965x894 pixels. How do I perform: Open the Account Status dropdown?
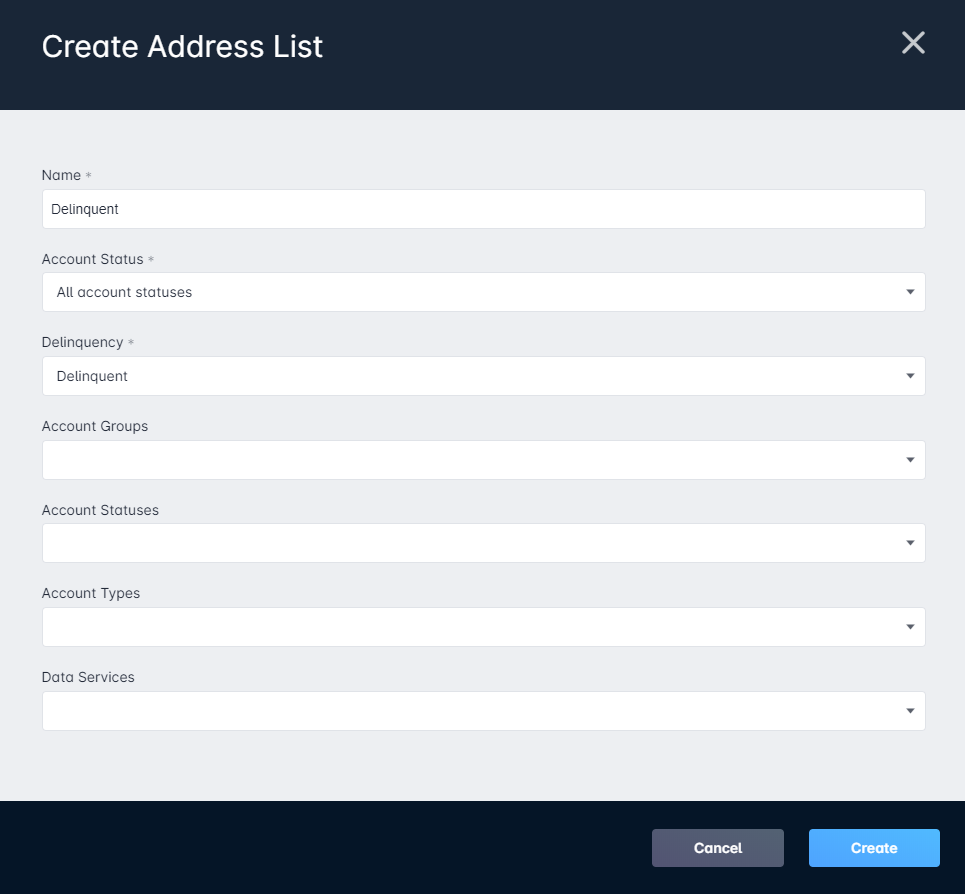484,292
